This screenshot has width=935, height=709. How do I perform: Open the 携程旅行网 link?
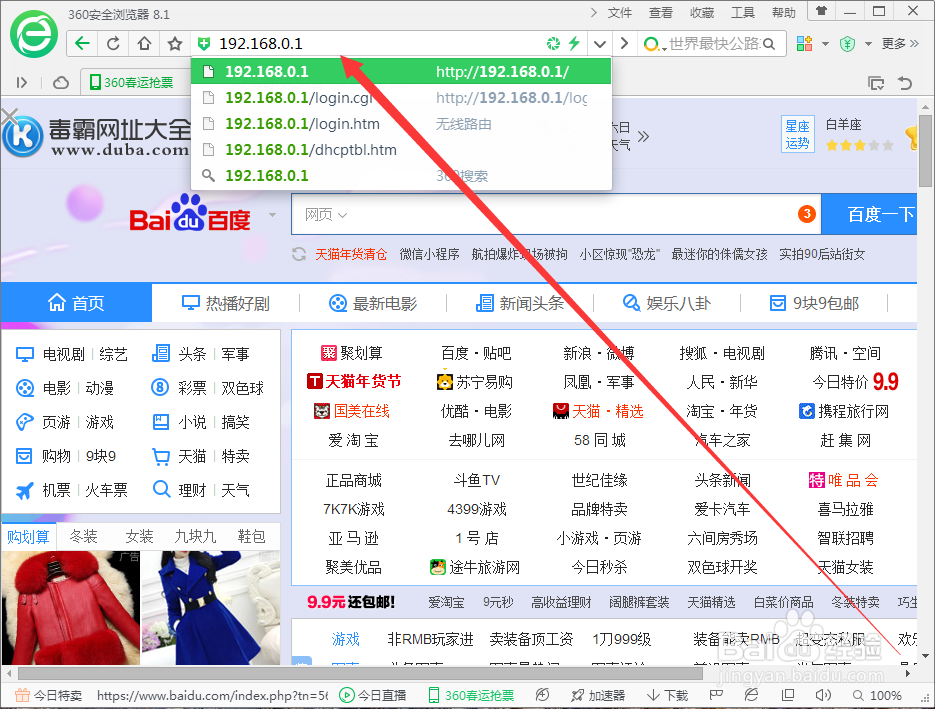tap(844, 411)
